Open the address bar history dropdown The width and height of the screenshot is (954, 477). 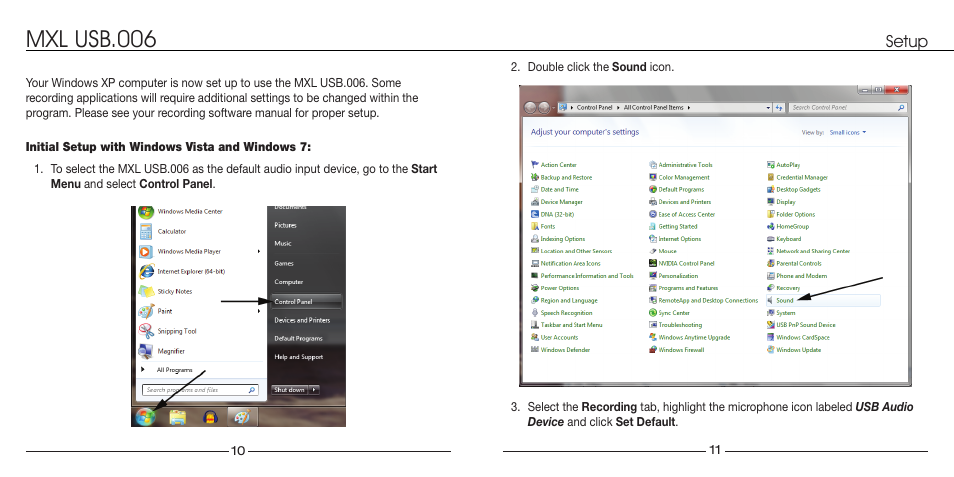click(768, 108)
